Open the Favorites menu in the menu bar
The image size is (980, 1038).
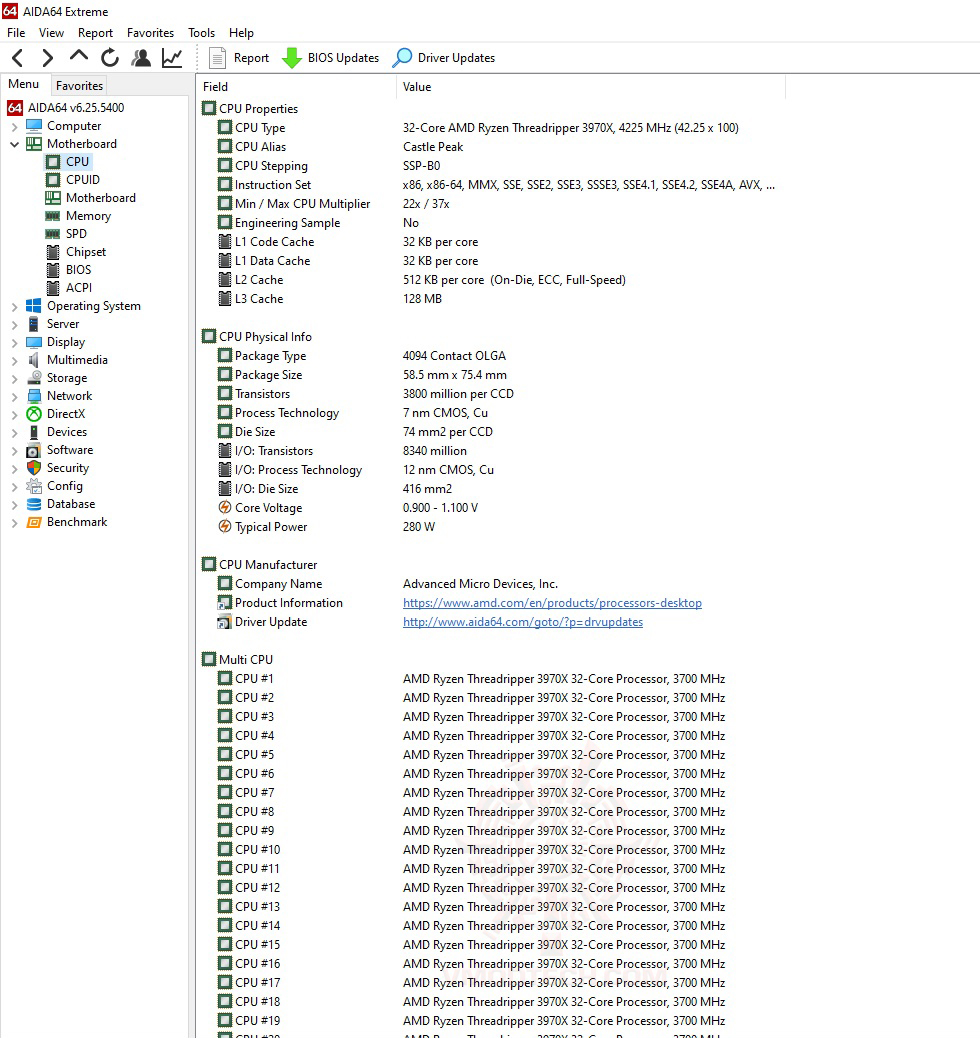coord(150,32)
